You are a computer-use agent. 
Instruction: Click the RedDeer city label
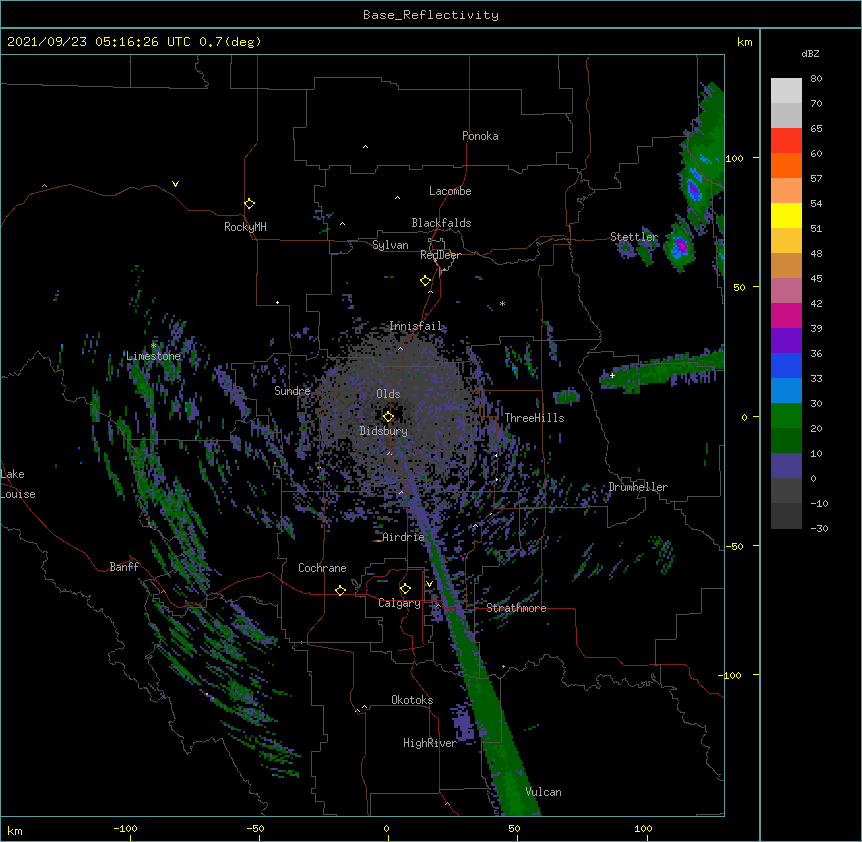pos(440,255)
